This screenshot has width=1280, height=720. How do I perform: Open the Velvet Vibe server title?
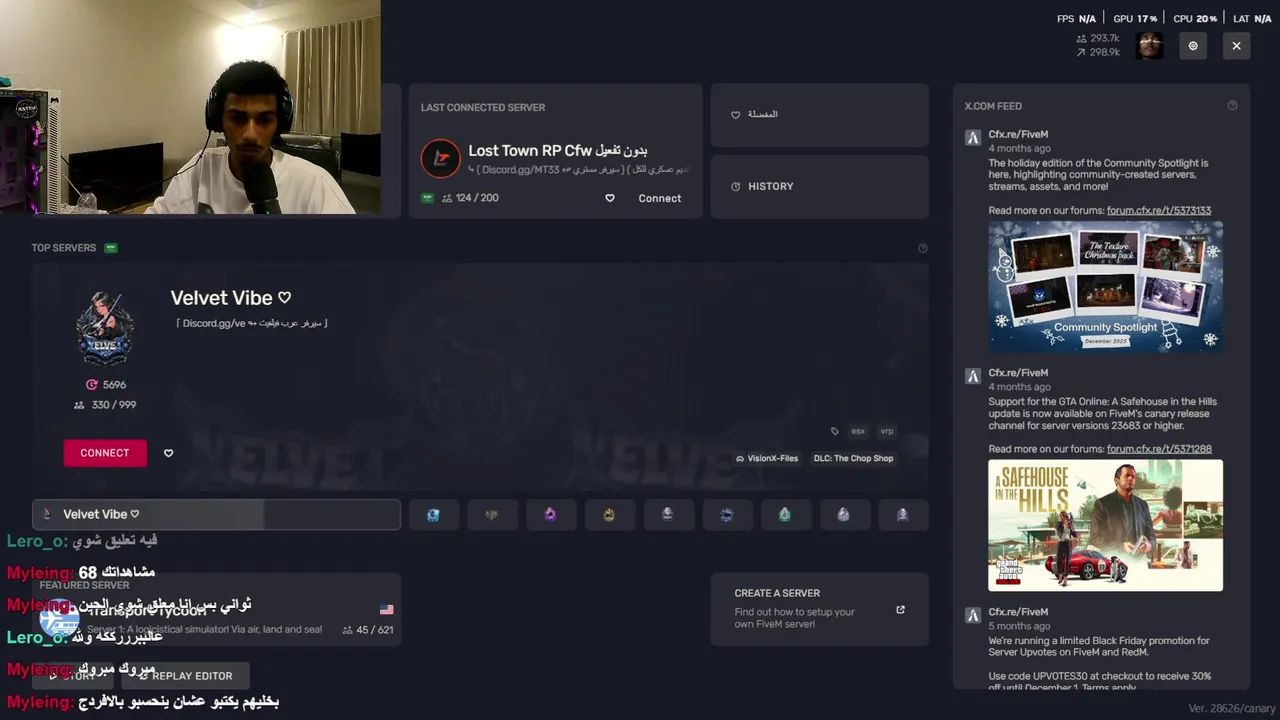[x=230, y=298]
